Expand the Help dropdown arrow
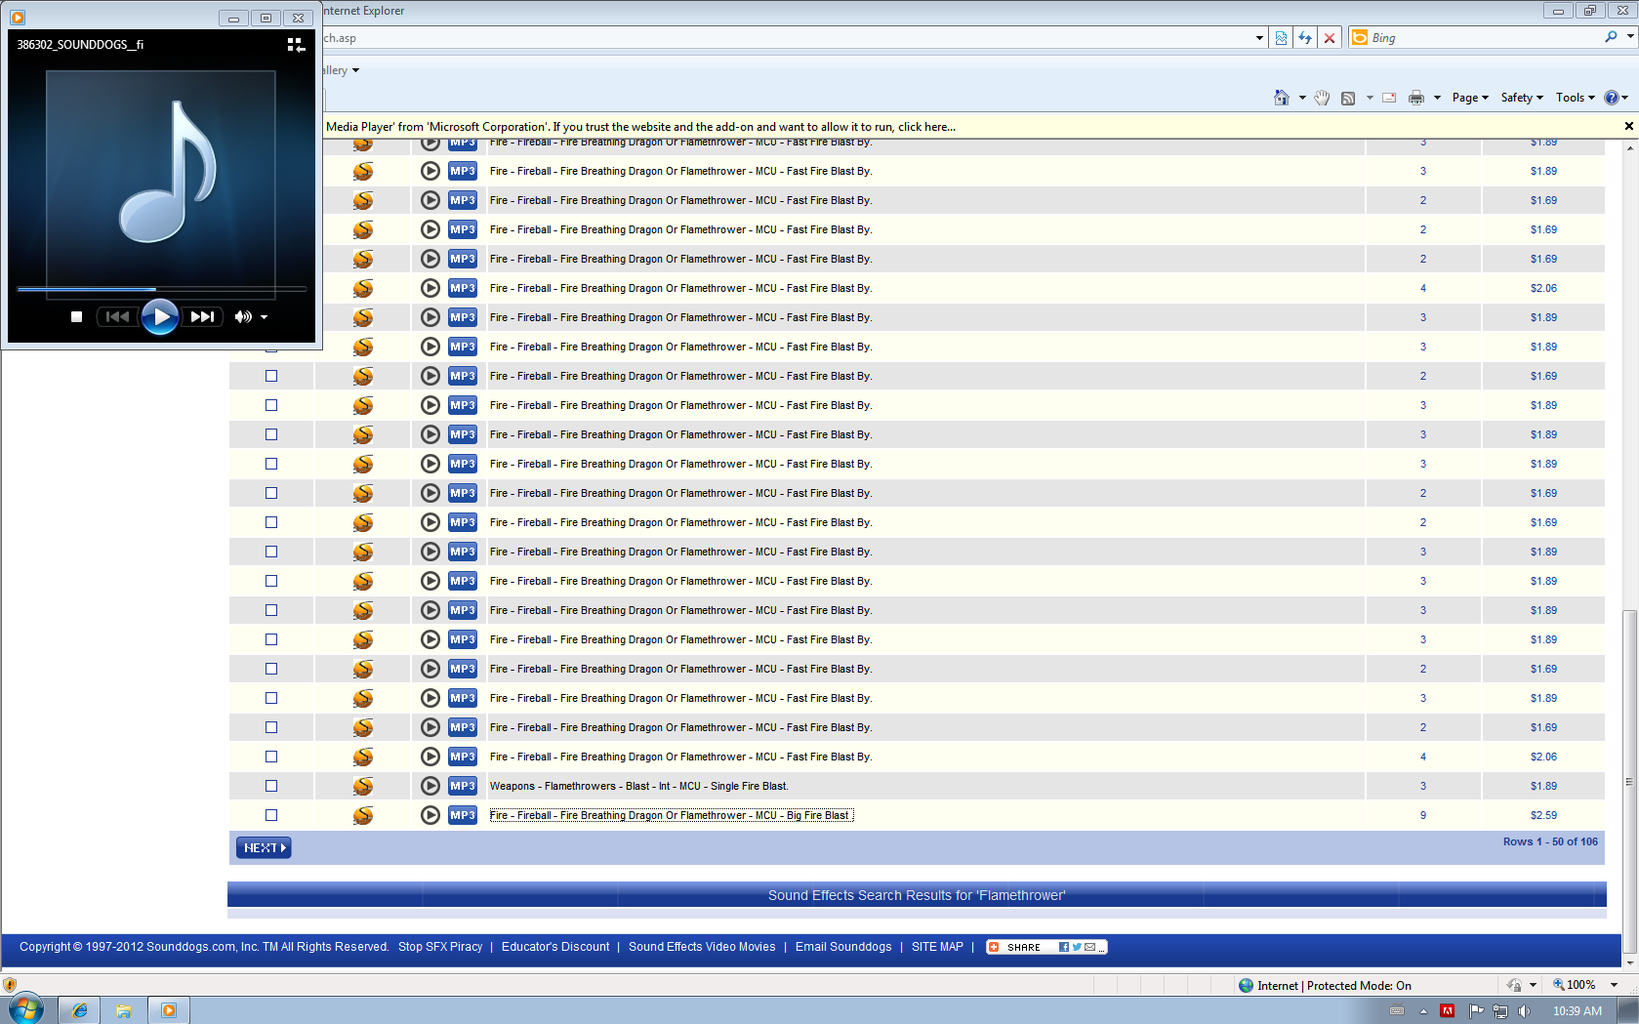1639x1024 pixels. [1625, 98]
